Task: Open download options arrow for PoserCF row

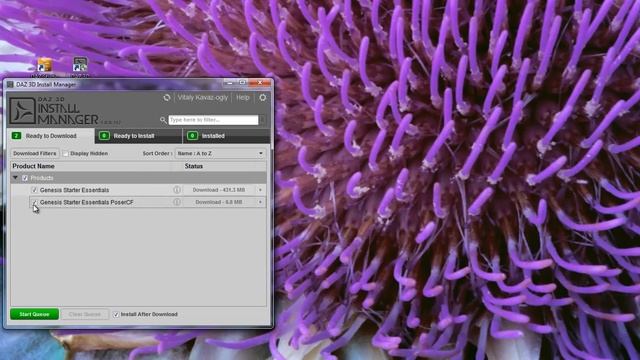Action: point(260,202)
